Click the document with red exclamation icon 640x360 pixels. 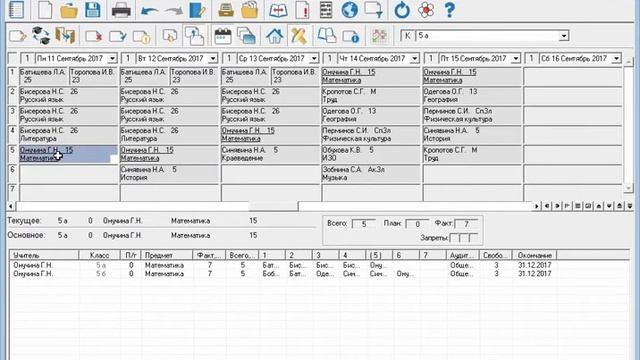302,10
